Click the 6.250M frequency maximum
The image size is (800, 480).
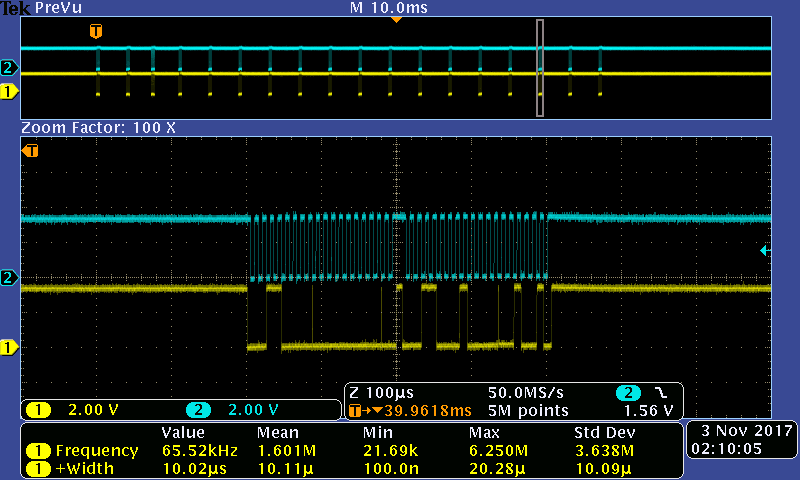point(498,451)
